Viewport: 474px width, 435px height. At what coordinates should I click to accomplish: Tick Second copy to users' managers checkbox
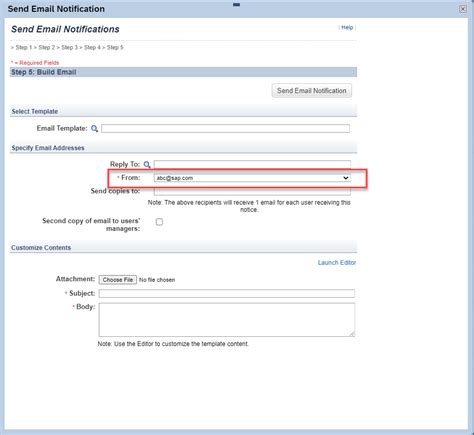coord(159,222)
